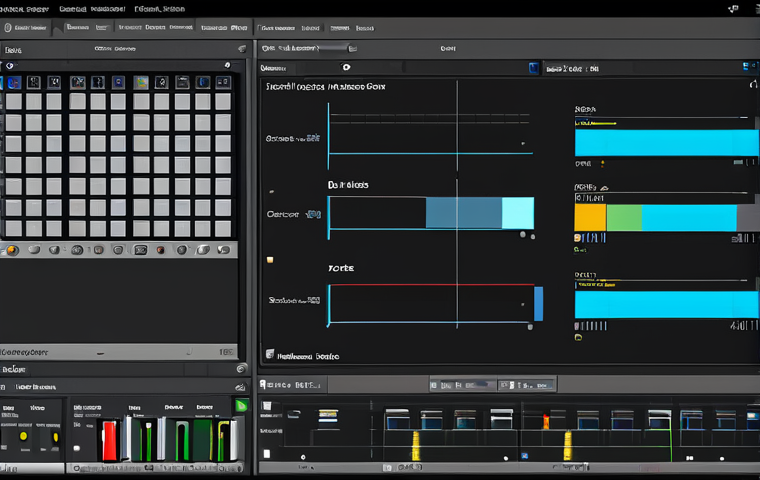Click the red fader in mixer strip
Screen dimensions: 760x480
110,440
